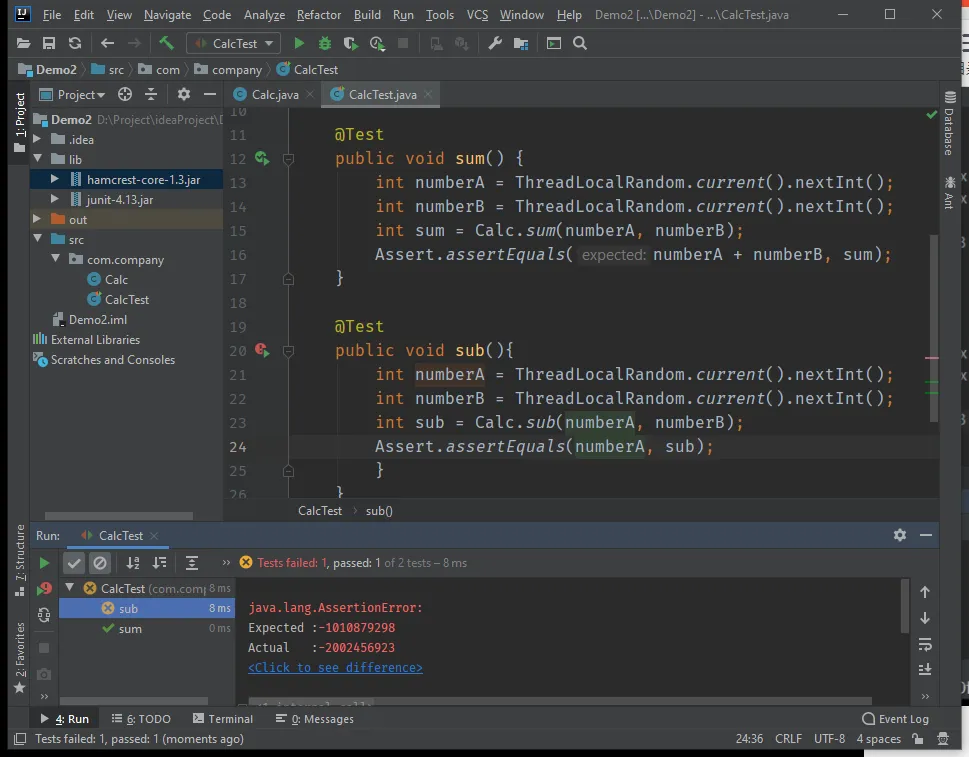Screen dimensions: 969x757
Task: Click the 'Click to see difference' link
Action: 335,667
